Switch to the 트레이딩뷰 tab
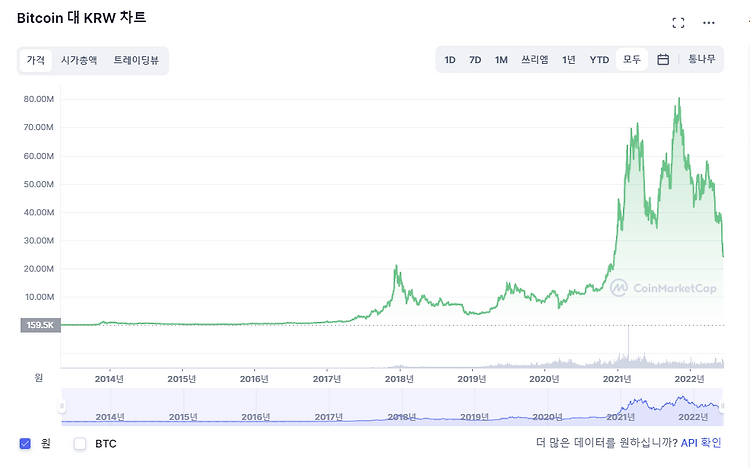The width and height of the screenshot is (750, 468). tap(136, 60)
